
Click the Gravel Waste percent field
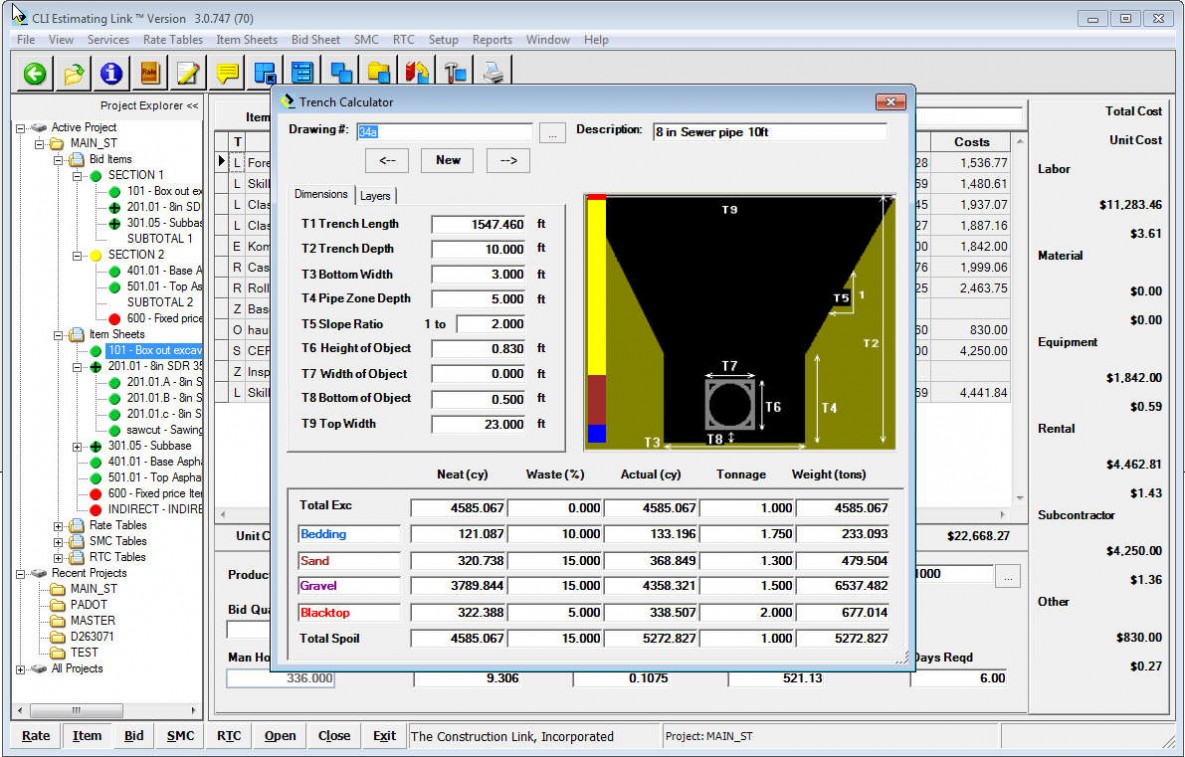tap(555, 586)
